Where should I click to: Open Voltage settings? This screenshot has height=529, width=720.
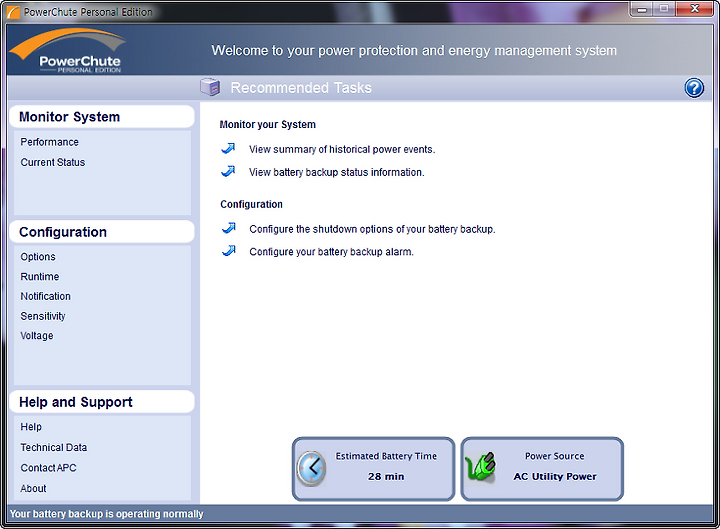[x=37, y=336]
